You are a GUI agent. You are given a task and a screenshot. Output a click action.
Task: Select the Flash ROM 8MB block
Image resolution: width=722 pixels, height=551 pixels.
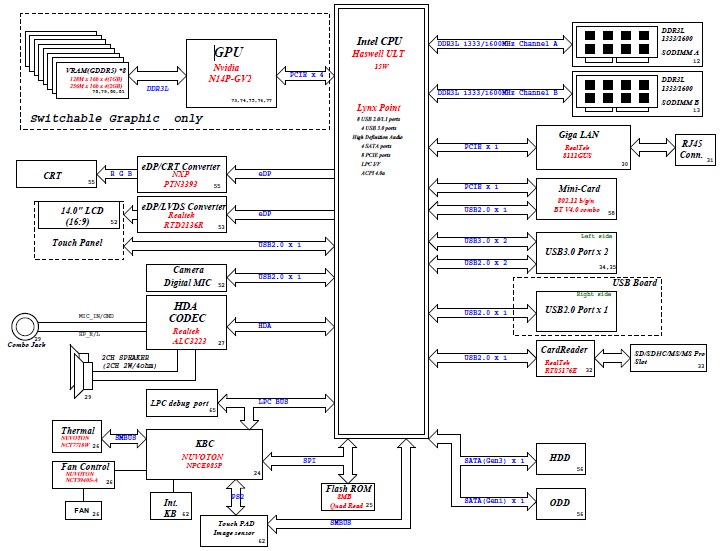[348, 497]
